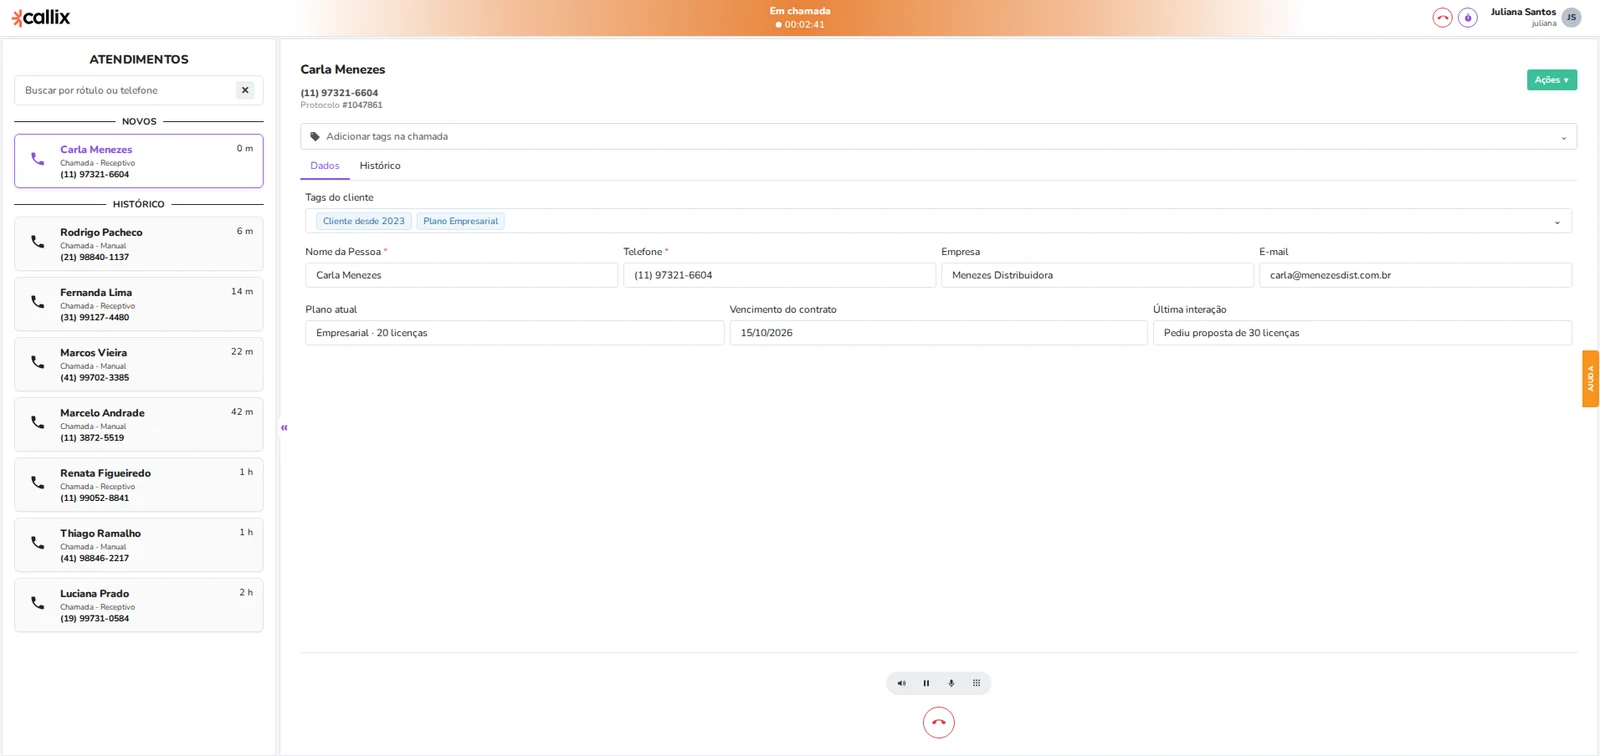Click phone icon in Carla Menezes card

(37, 159)
